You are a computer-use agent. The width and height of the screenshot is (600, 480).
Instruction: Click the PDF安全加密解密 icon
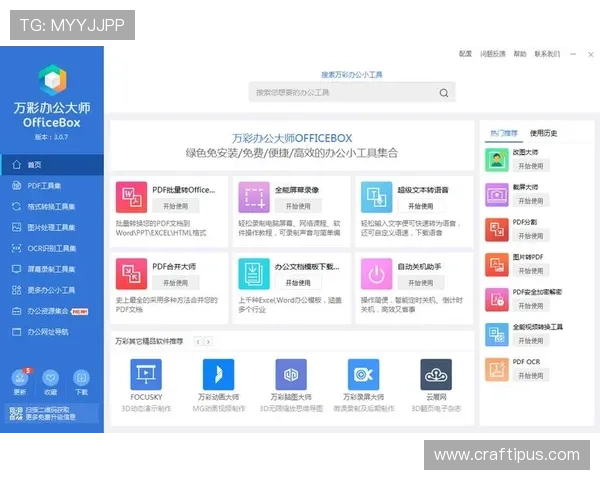(x=497, y=300)
